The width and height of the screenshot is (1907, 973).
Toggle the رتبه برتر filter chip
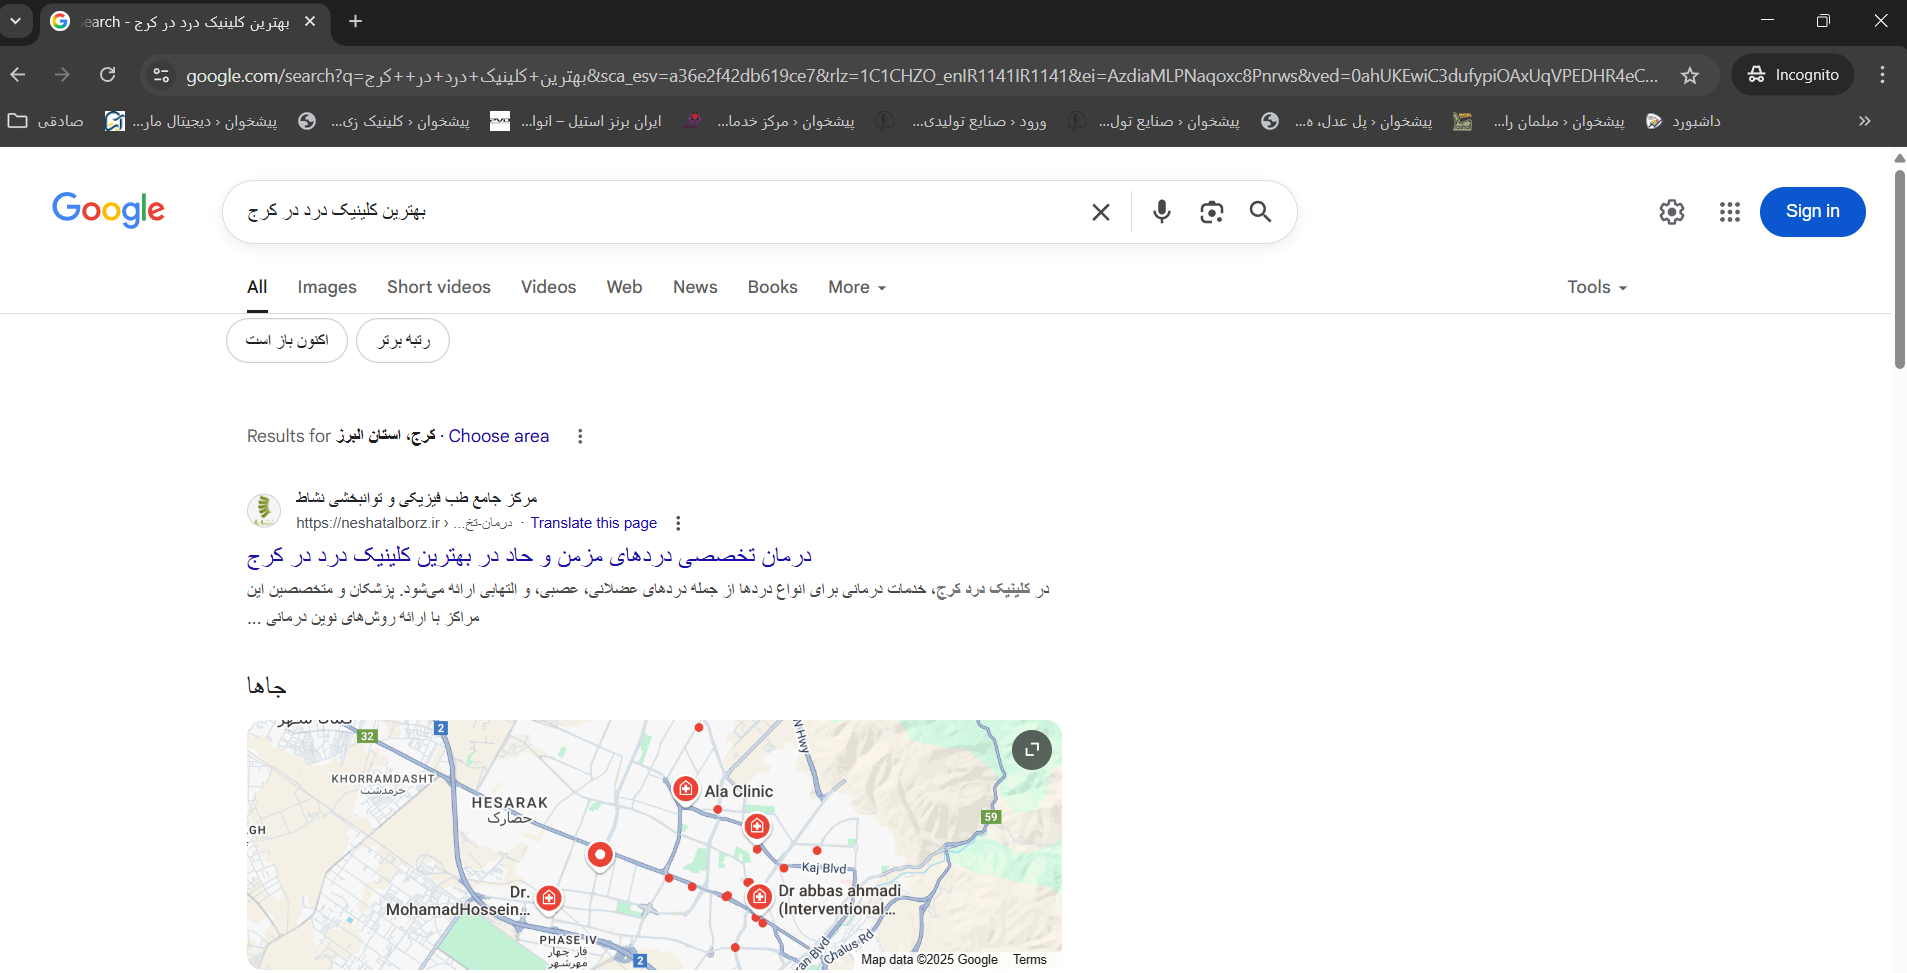point(403,341)
